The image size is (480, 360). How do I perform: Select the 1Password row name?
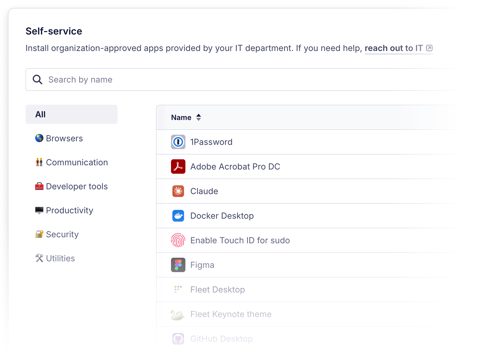point(211,142)
